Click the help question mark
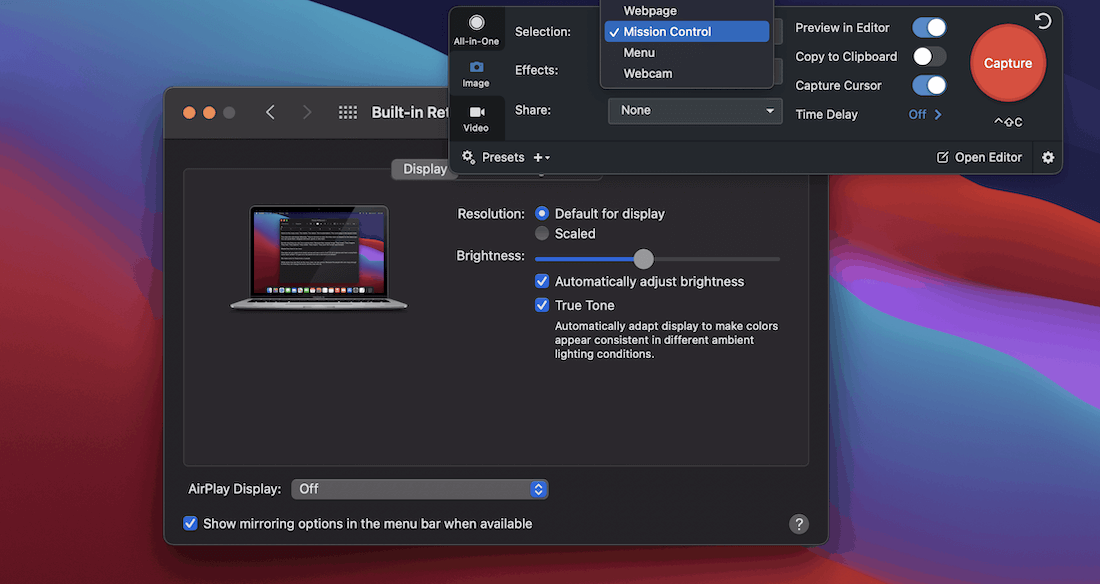The image size is (1100, 584). (x=798, y=523)
